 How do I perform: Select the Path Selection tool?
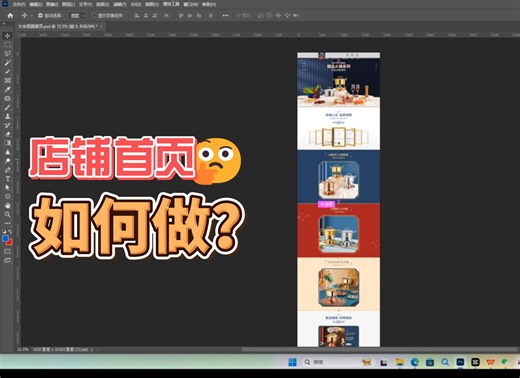[7, 188]
